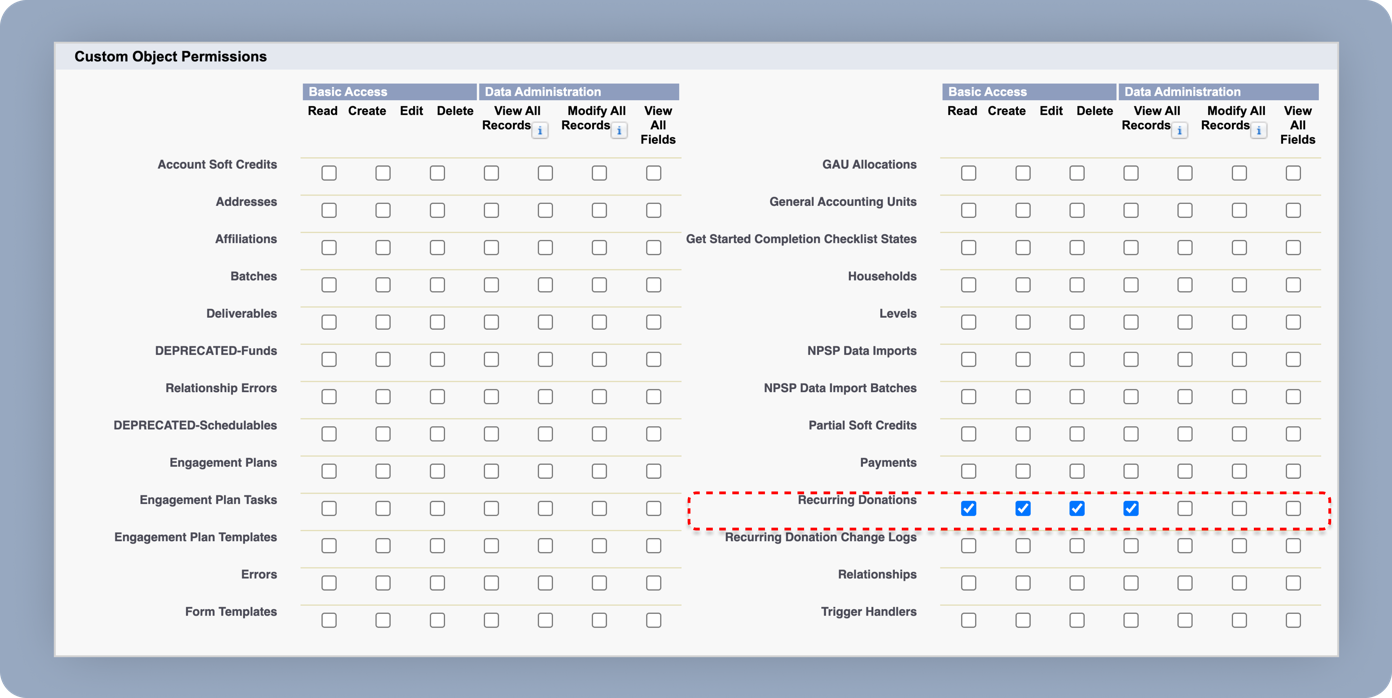1392x698 pixels.
Task: Check Read permission for Payments
Action: pos(968,471)
